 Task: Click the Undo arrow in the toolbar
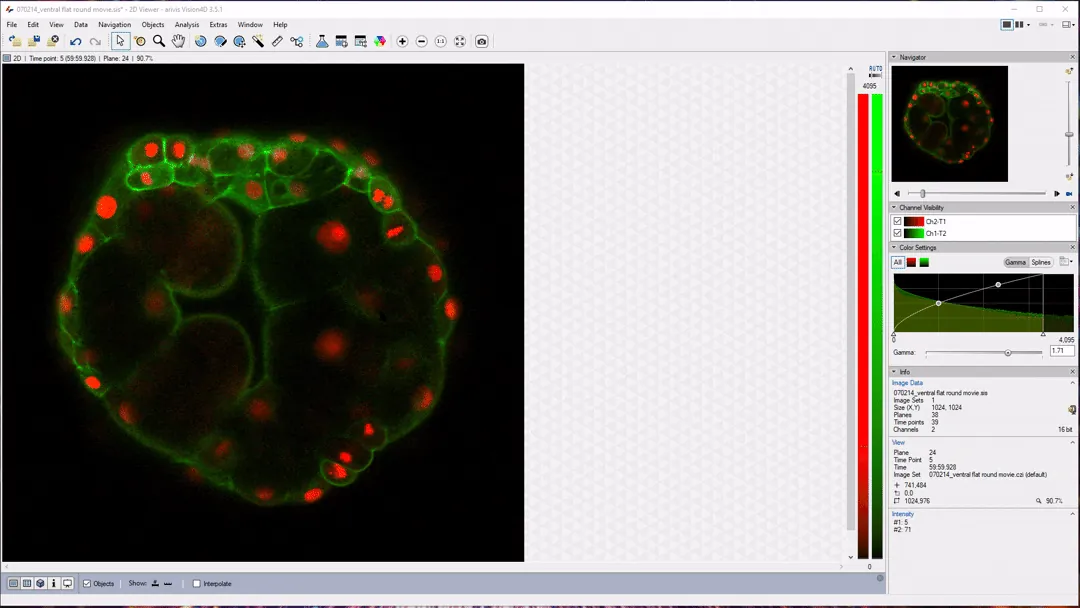pos(76,41)
